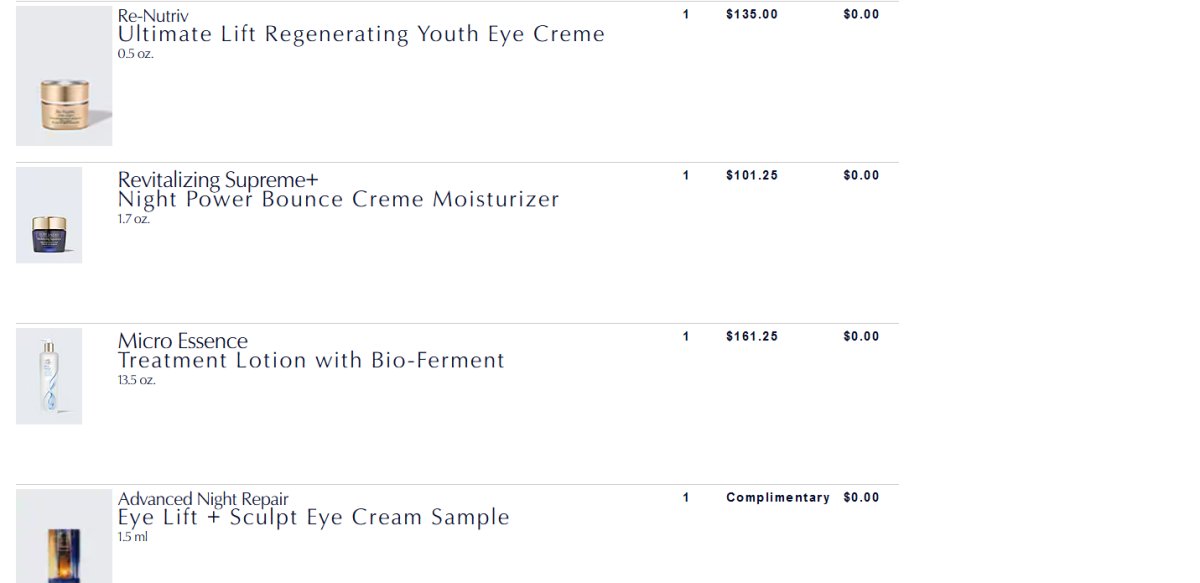Click the $161.25 price

pyautogui.click(x=752, y=337)
